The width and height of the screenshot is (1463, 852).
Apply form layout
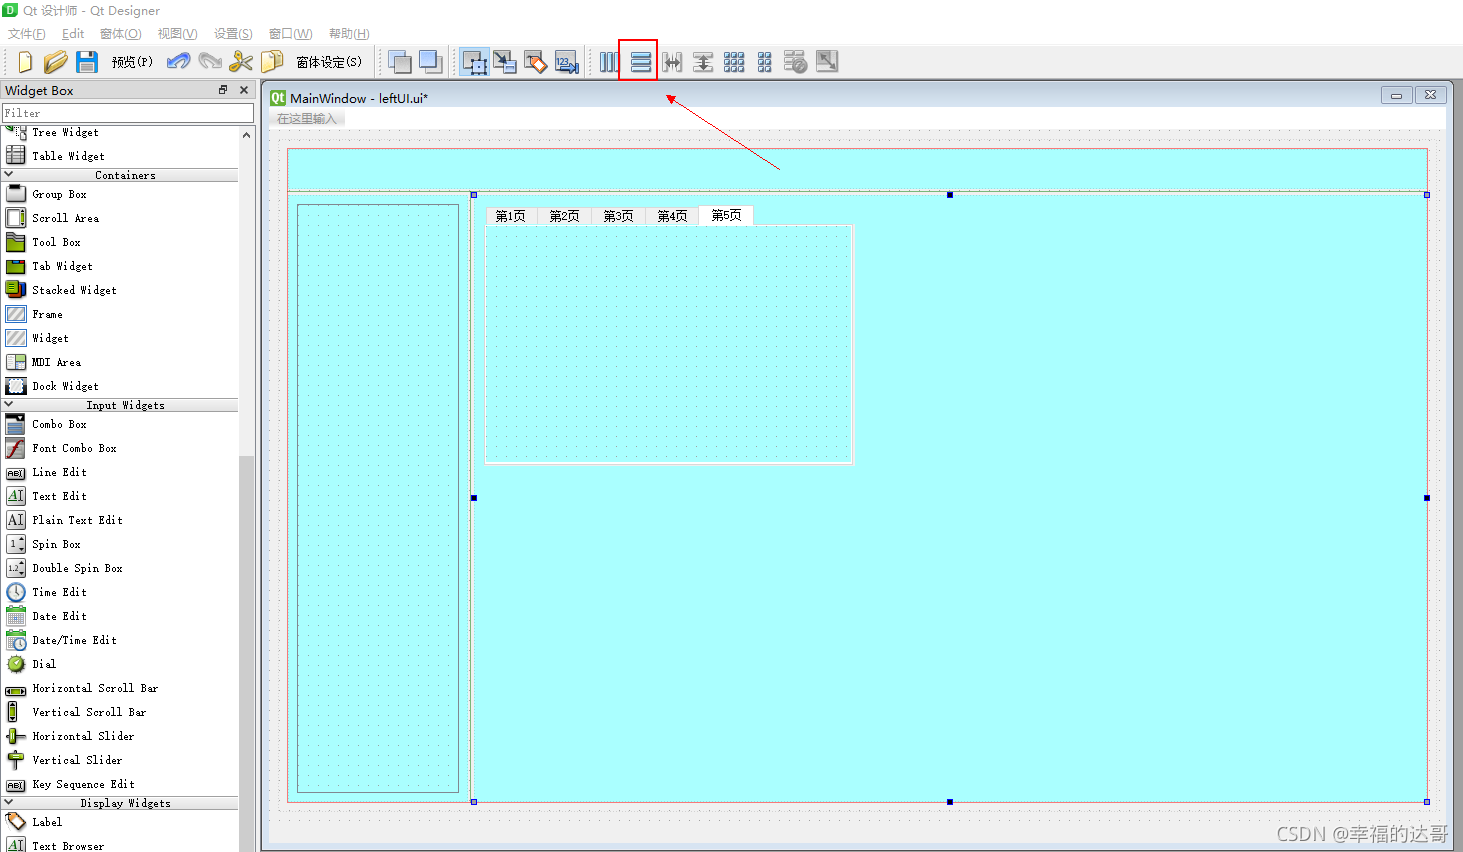tap(765, 62)
